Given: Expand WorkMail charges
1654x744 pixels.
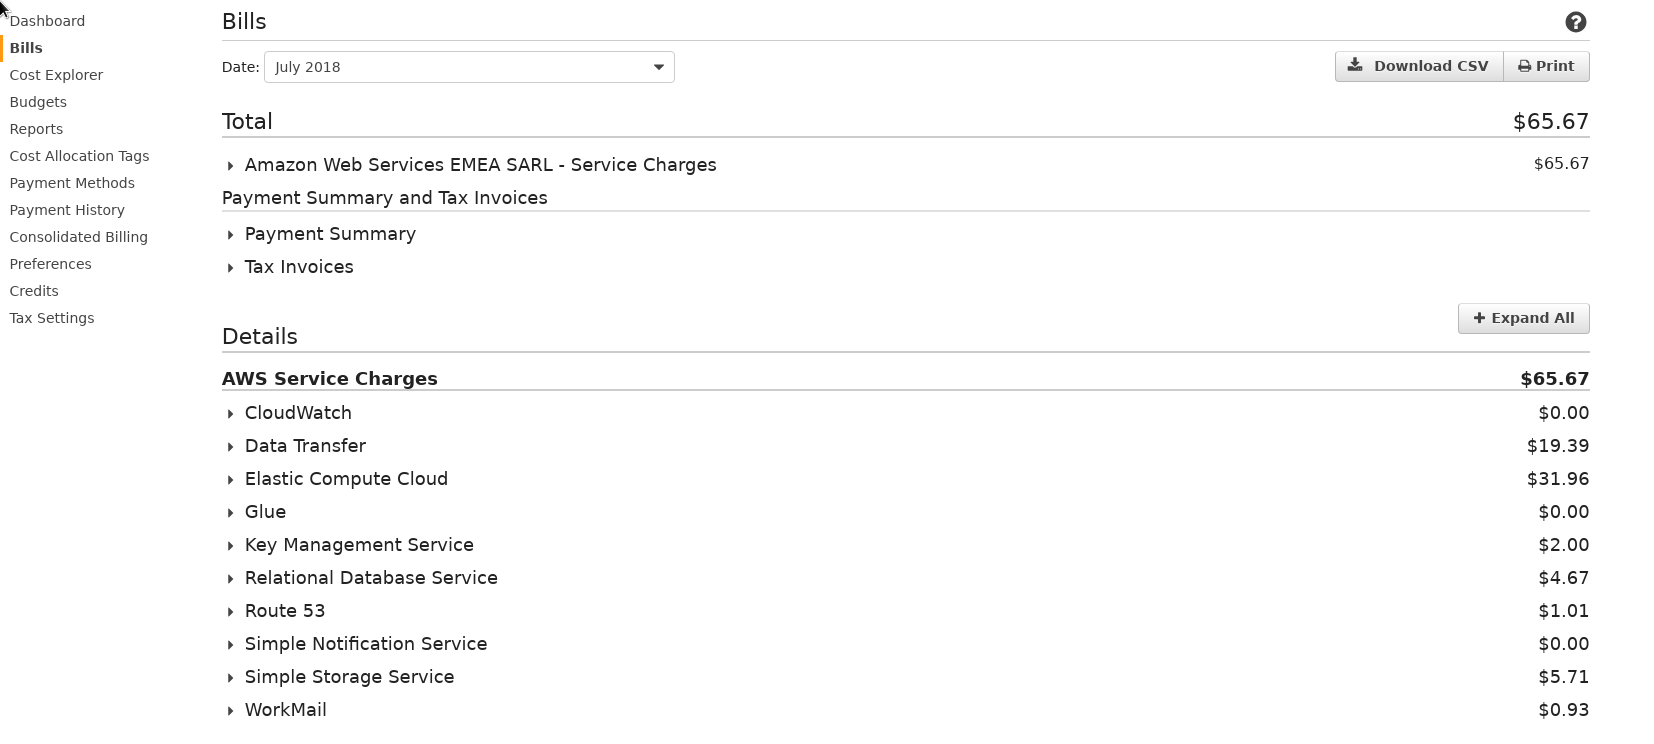Looking at the screenshot, I should [x=276, y=710].
